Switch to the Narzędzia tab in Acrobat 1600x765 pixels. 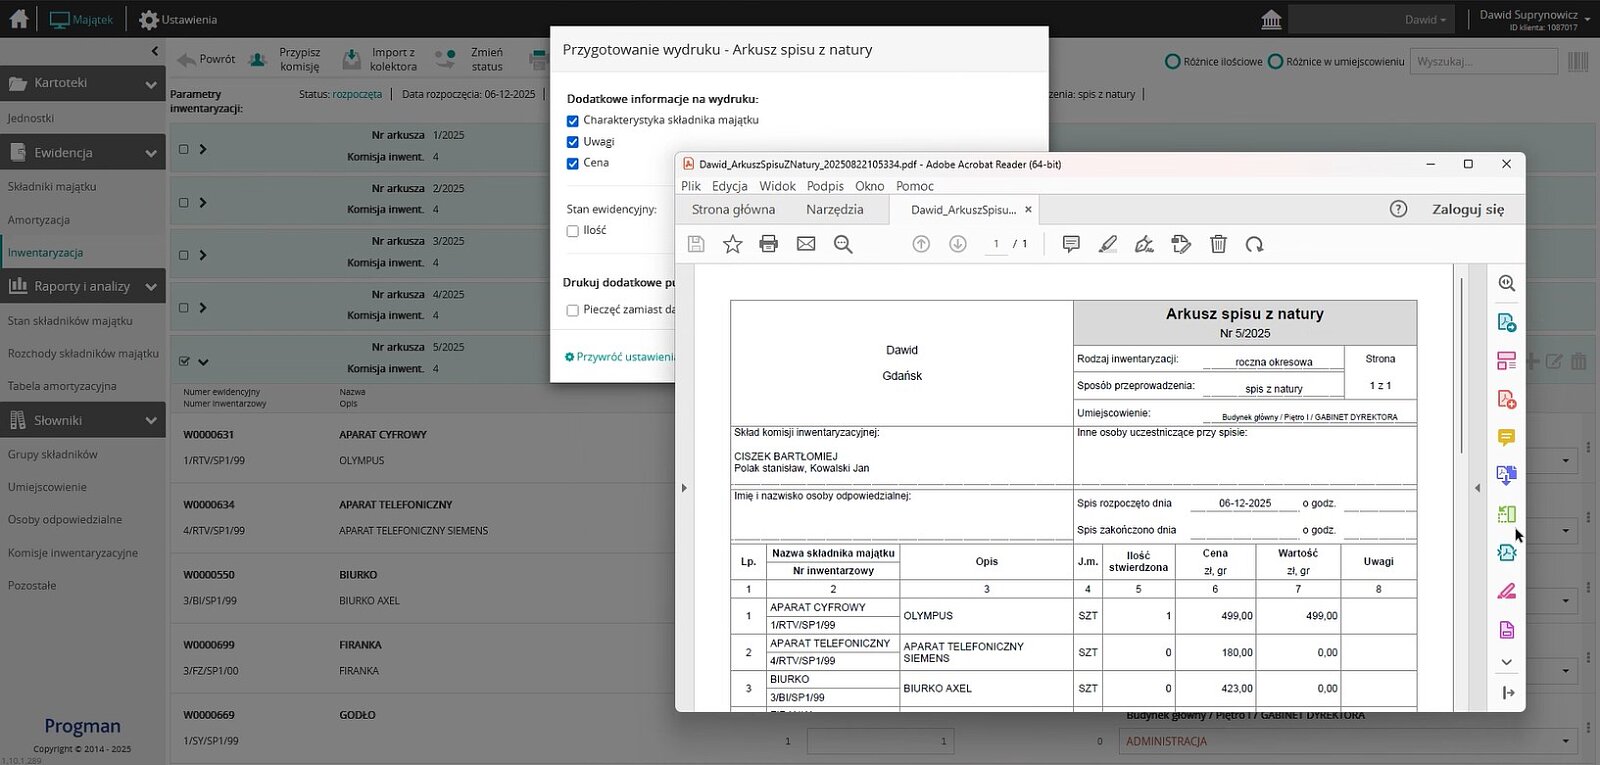tap(834, 209)
